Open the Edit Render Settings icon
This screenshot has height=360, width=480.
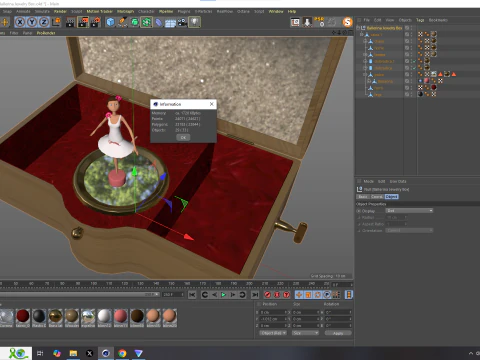[x=96, y=22]
